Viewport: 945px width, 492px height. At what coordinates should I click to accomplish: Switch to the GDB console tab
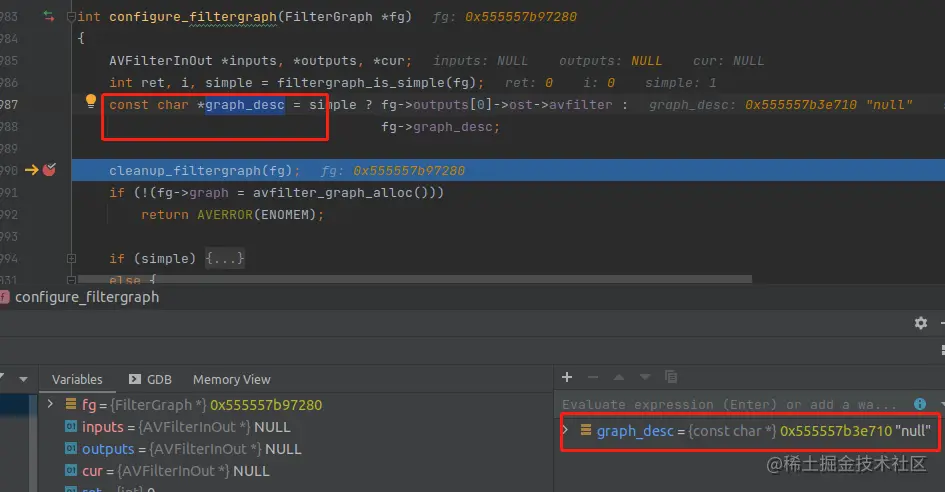coord(150,380)
